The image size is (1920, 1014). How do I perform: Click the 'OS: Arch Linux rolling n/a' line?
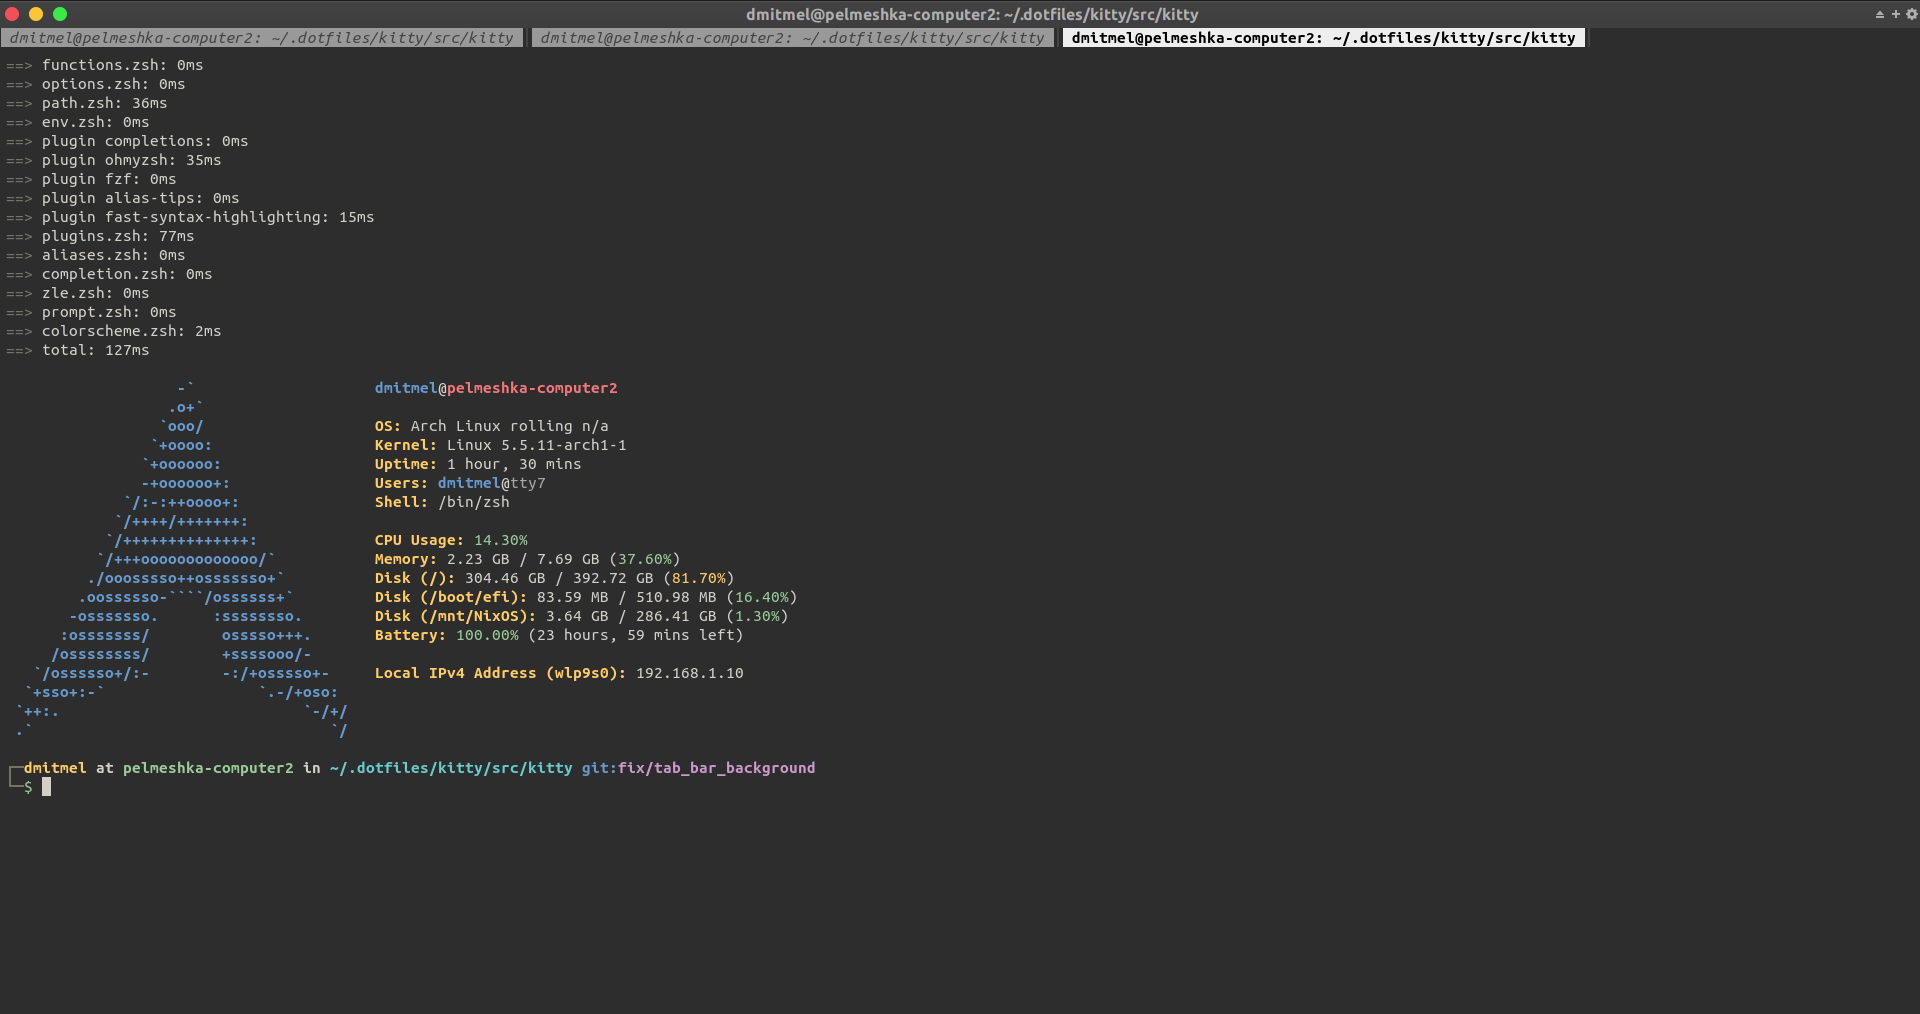[492, 426]
